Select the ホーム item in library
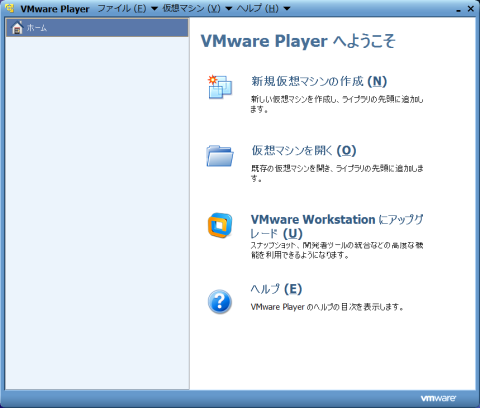 [x=97, y=28]
